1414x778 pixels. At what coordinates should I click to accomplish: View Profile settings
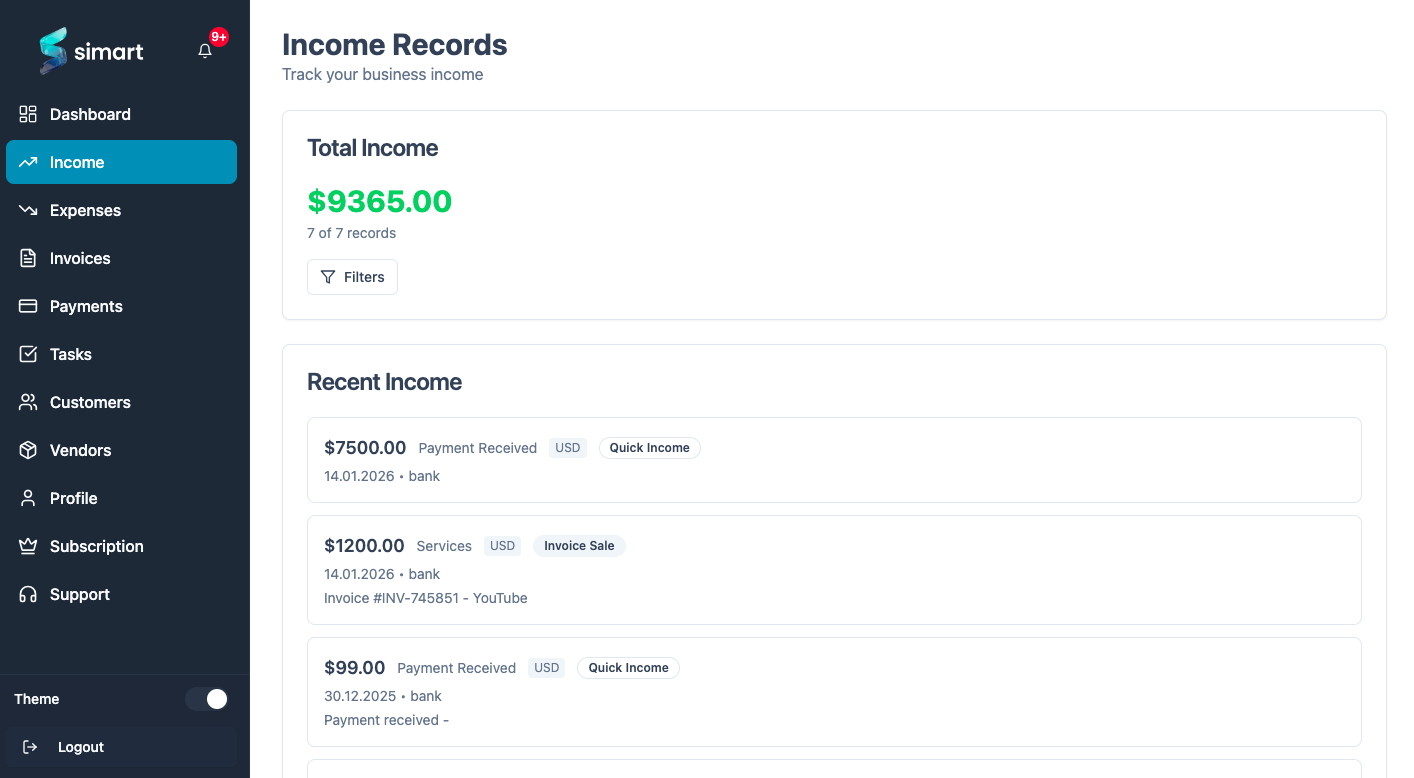tap(121, 498)
